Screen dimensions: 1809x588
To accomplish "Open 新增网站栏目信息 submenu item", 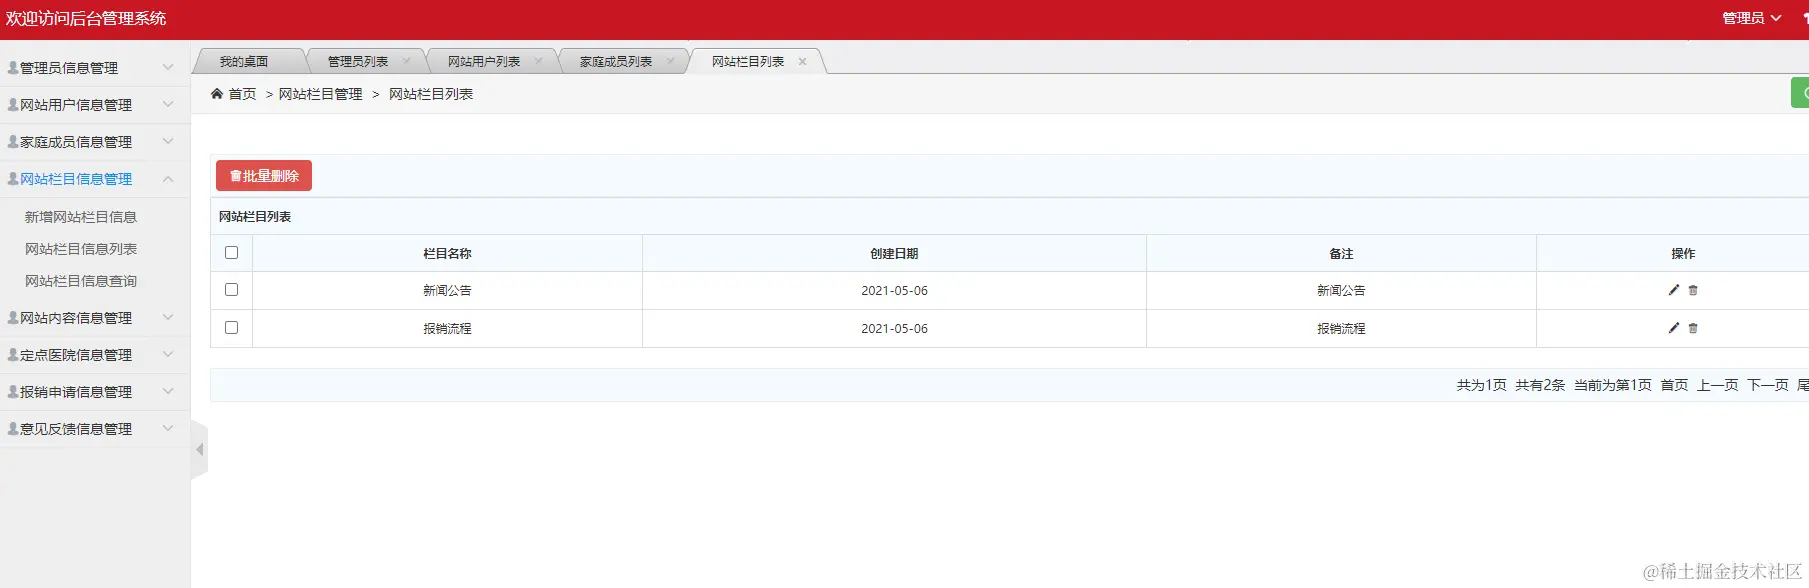I will click(81, 216).
